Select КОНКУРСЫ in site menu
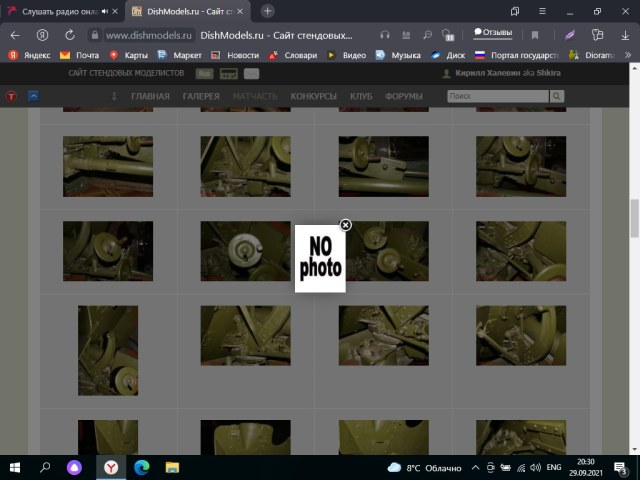The width and height of the screenshot is (640, 480). [x=313, y=96]
